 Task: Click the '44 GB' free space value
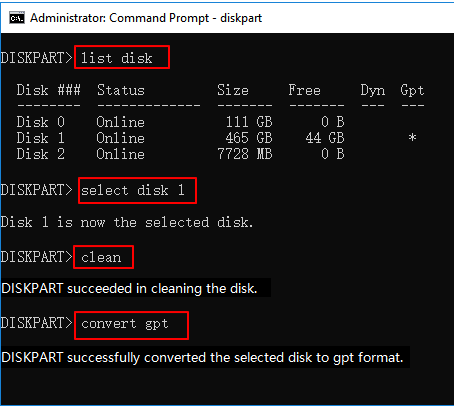coord(325,138)
